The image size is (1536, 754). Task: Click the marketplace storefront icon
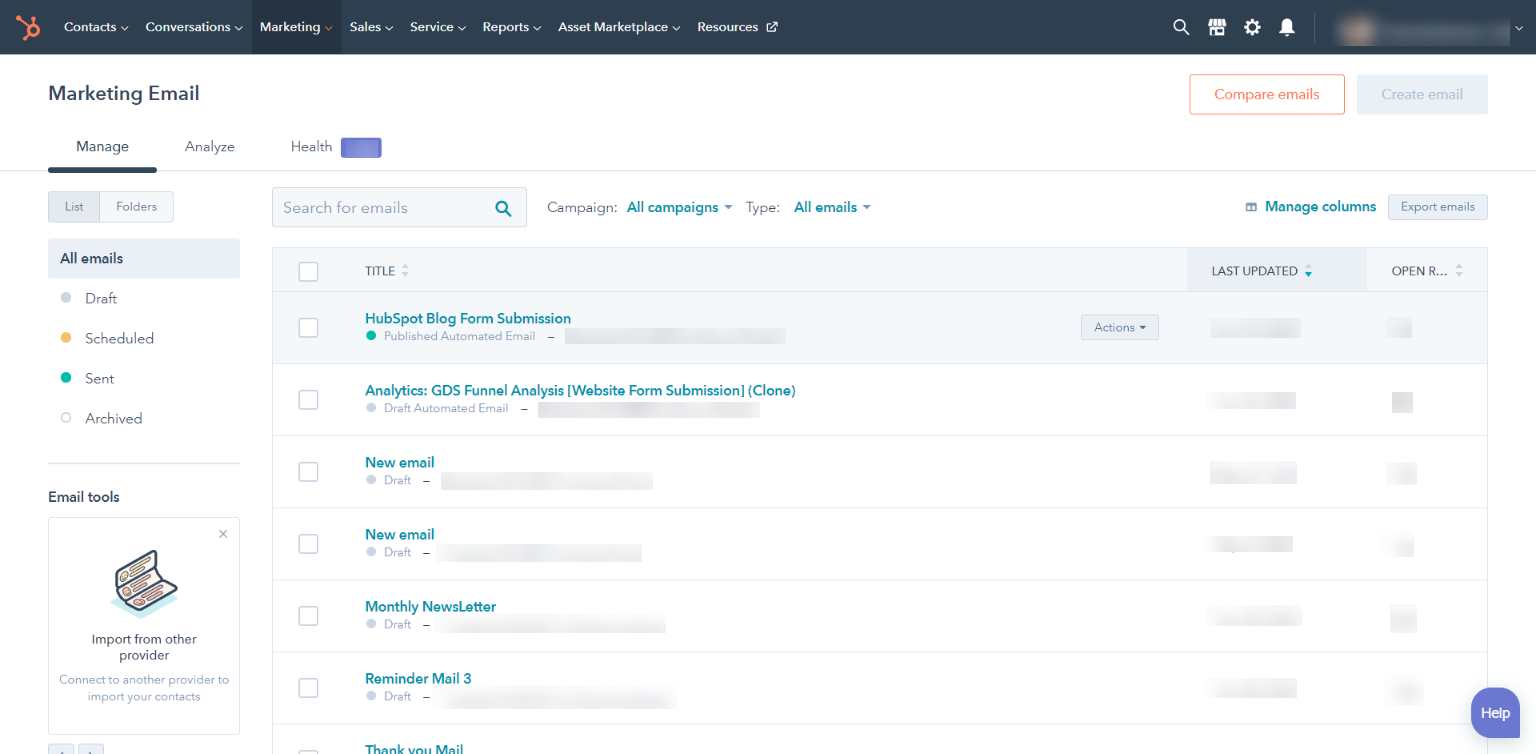(x=1217, y=27)
